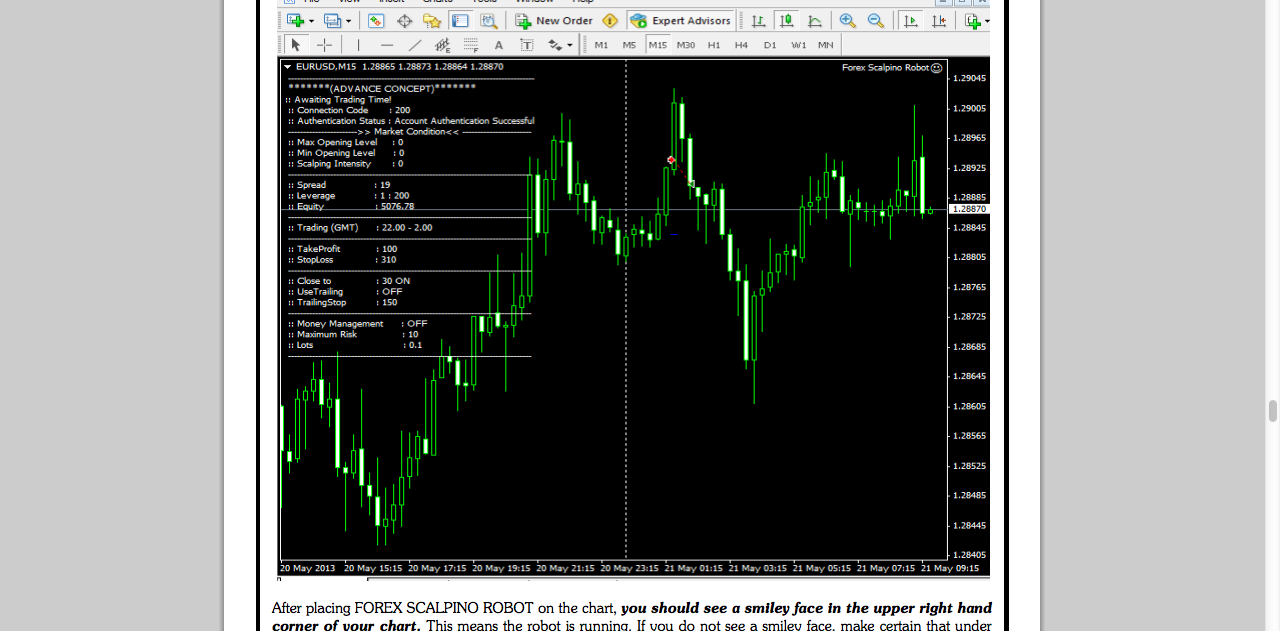Select the M15 timeframe button

[657, 45]
